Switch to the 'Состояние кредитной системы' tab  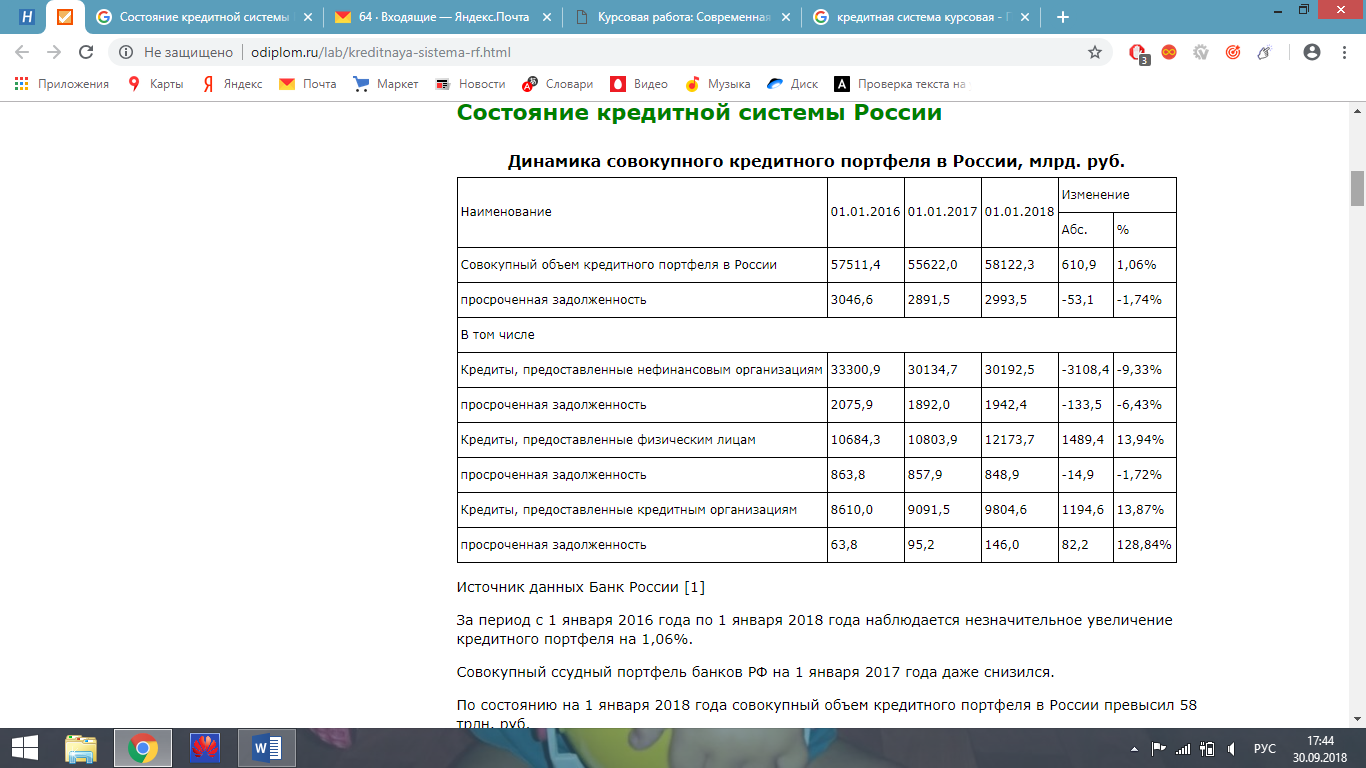206,17
